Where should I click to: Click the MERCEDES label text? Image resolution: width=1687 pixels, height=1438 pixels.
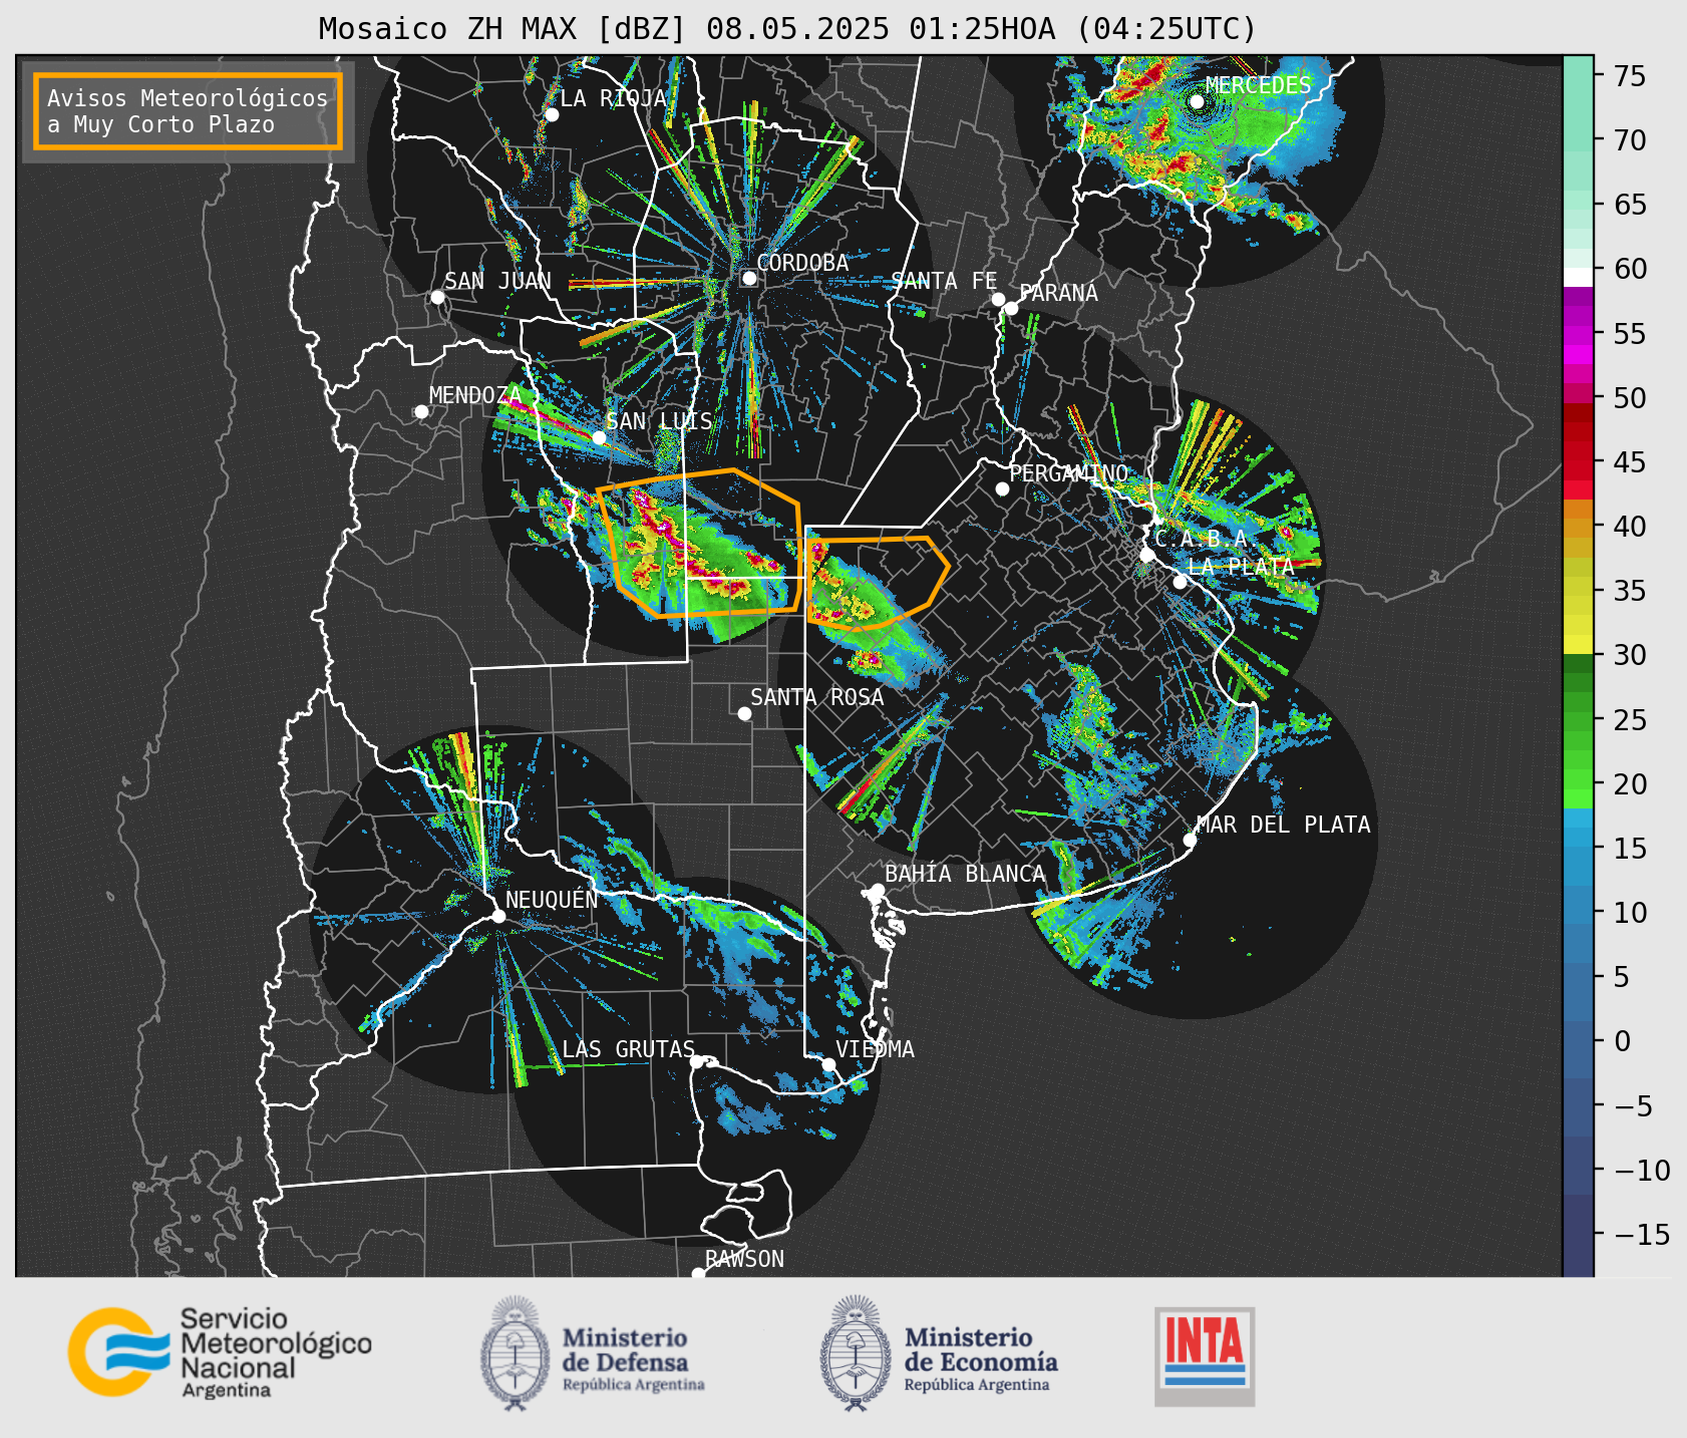(x=1258, y=86)
